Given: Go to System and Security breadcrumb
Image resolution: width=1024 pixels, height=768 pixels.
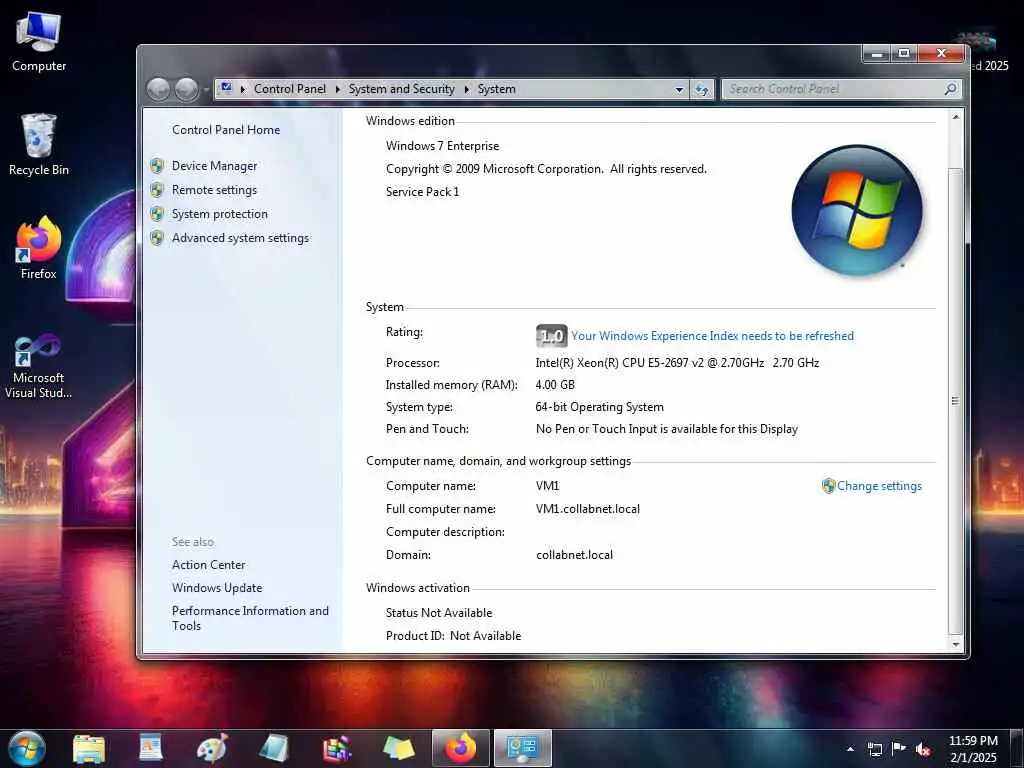Looking at the screenshot, I should pos(401,89).
